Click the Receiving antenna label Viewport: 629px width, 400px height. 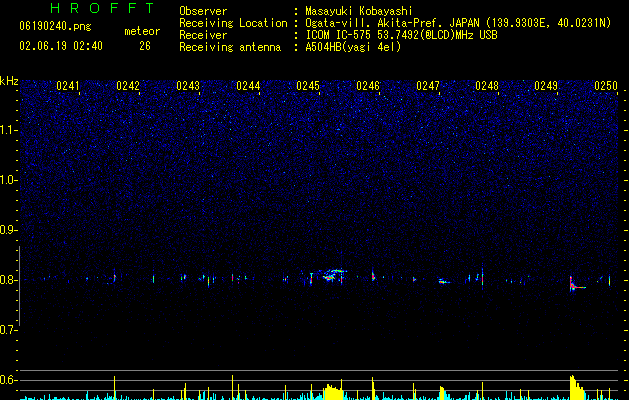click(x=230, y=47)
